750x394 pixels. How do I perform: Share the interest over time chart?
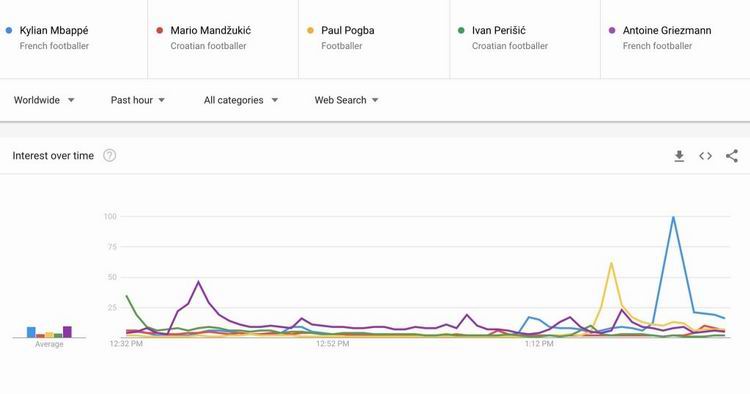732,156
